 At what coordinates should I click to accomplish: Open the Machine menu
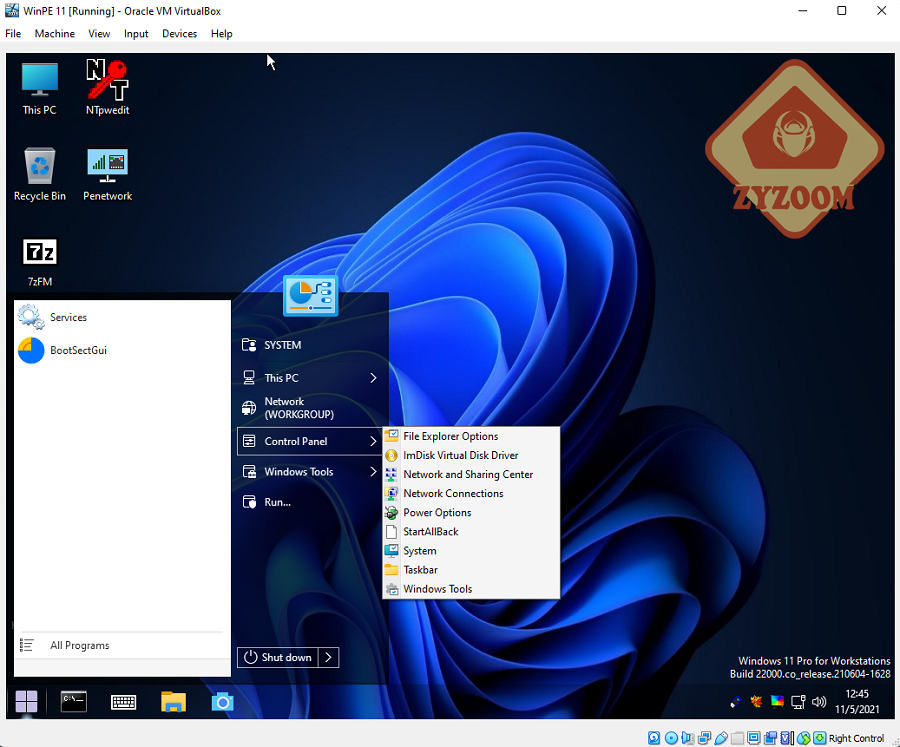[x=55, y=34]
